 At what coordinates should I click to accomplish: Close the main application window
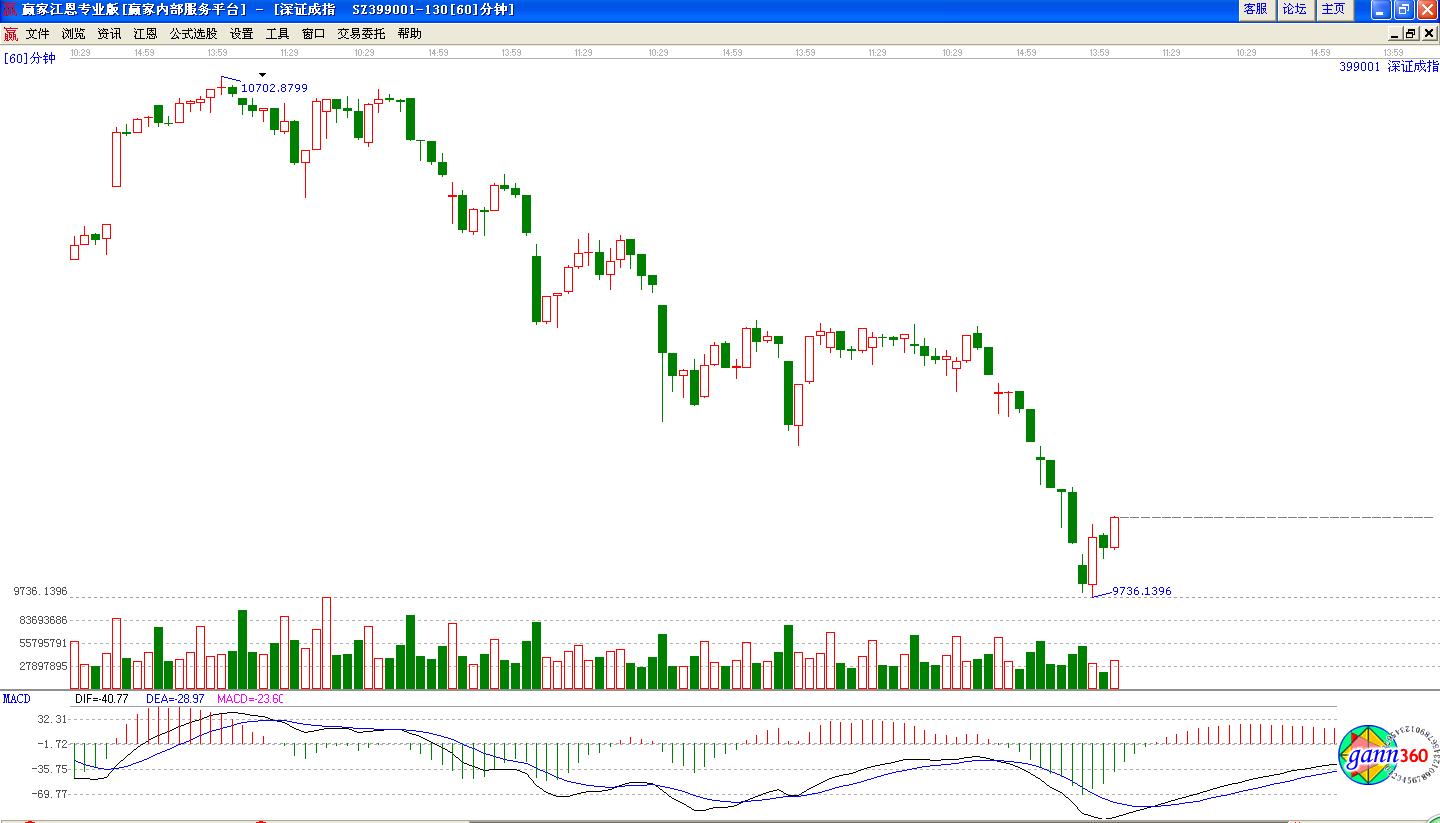pos(1425,9)
